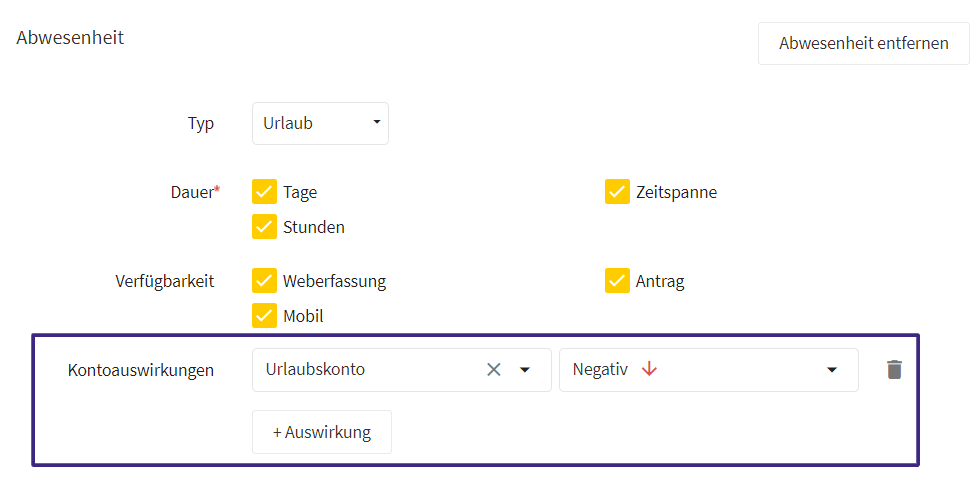Viewport: 976px width, 493px height.
Task: Toggle the Mobil checkbox
Action: coord(264,316)
